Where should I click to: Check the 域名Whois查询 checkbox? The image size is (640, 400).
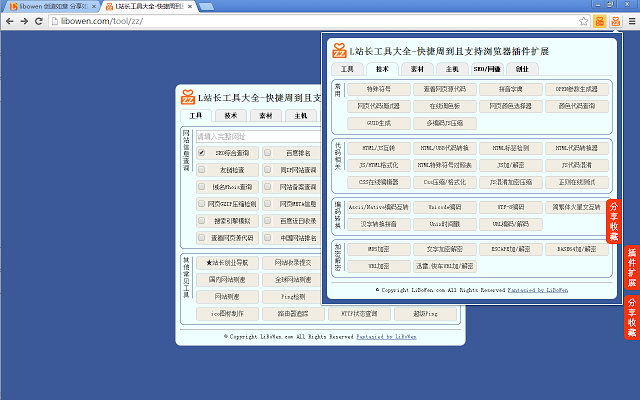point(202,187)
